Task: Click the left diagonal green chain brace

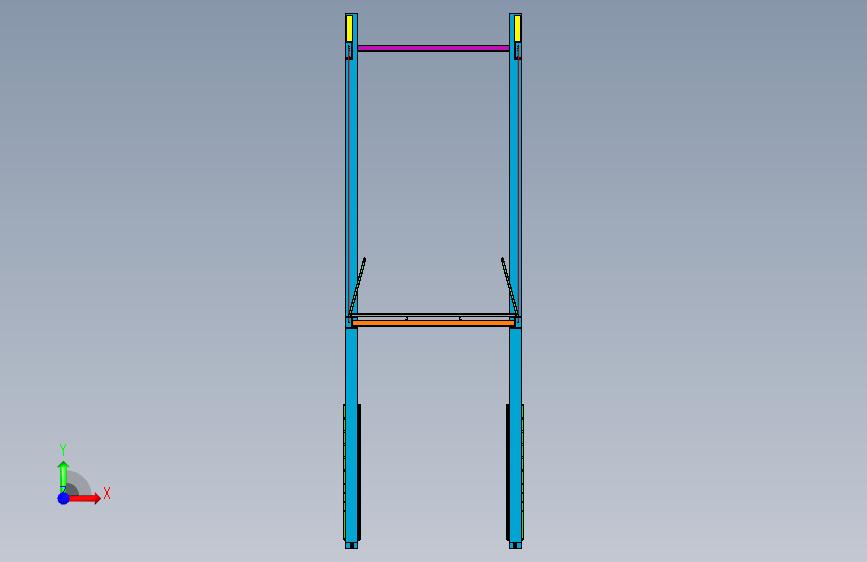Action: coord(357,287)
